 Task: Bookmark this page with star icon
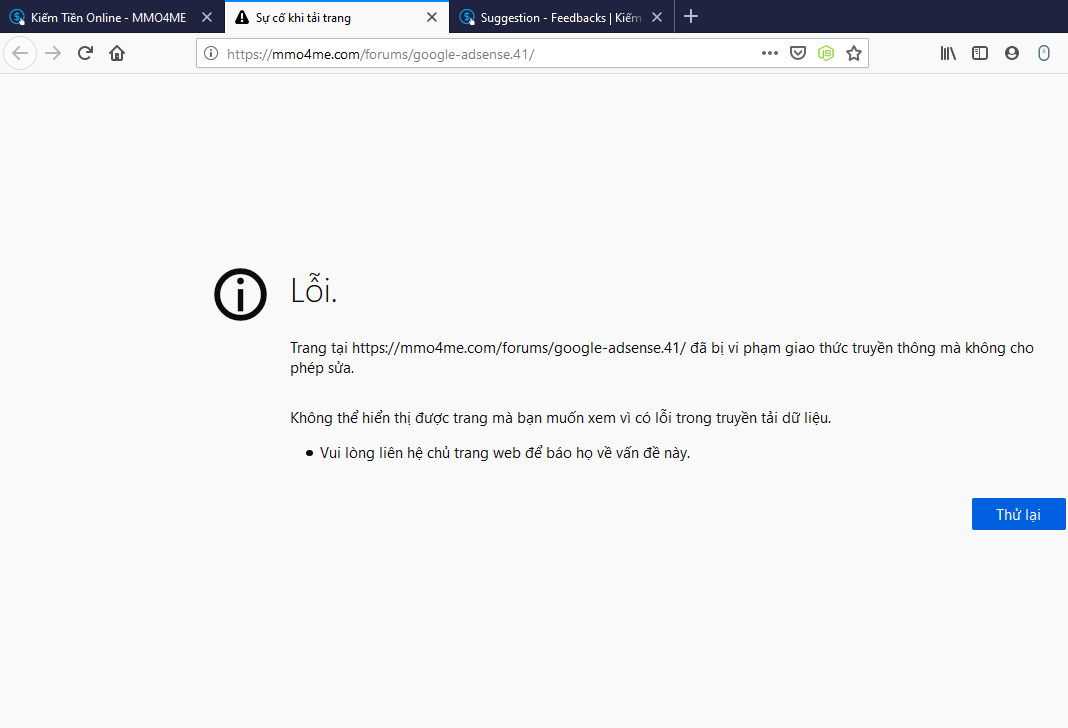(853, 53)
